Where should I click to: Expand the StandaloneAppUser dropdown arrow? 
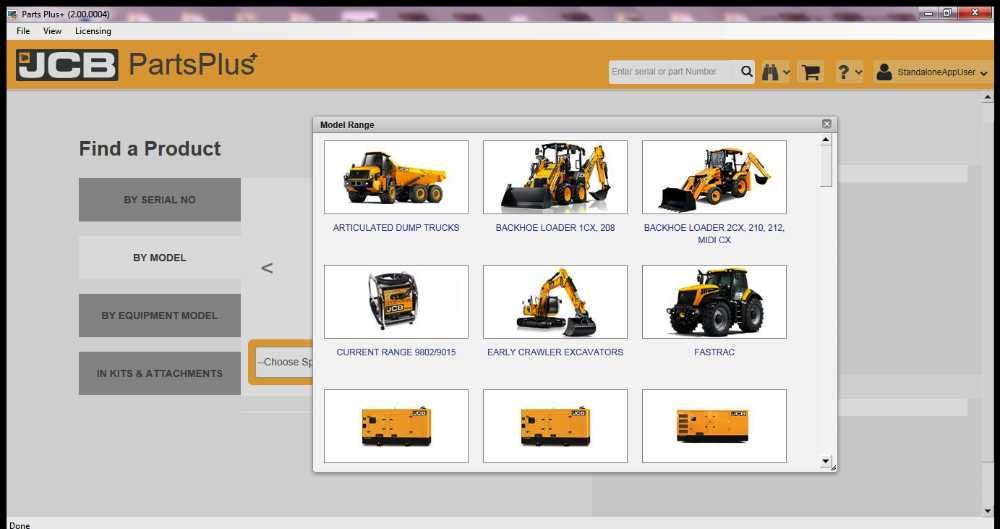(x=984, y=73)
